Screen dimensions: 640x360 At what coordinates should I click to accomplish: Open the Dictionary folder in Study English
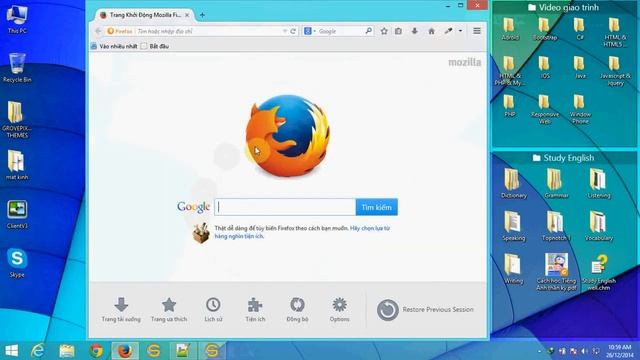(x=513, y=183)
